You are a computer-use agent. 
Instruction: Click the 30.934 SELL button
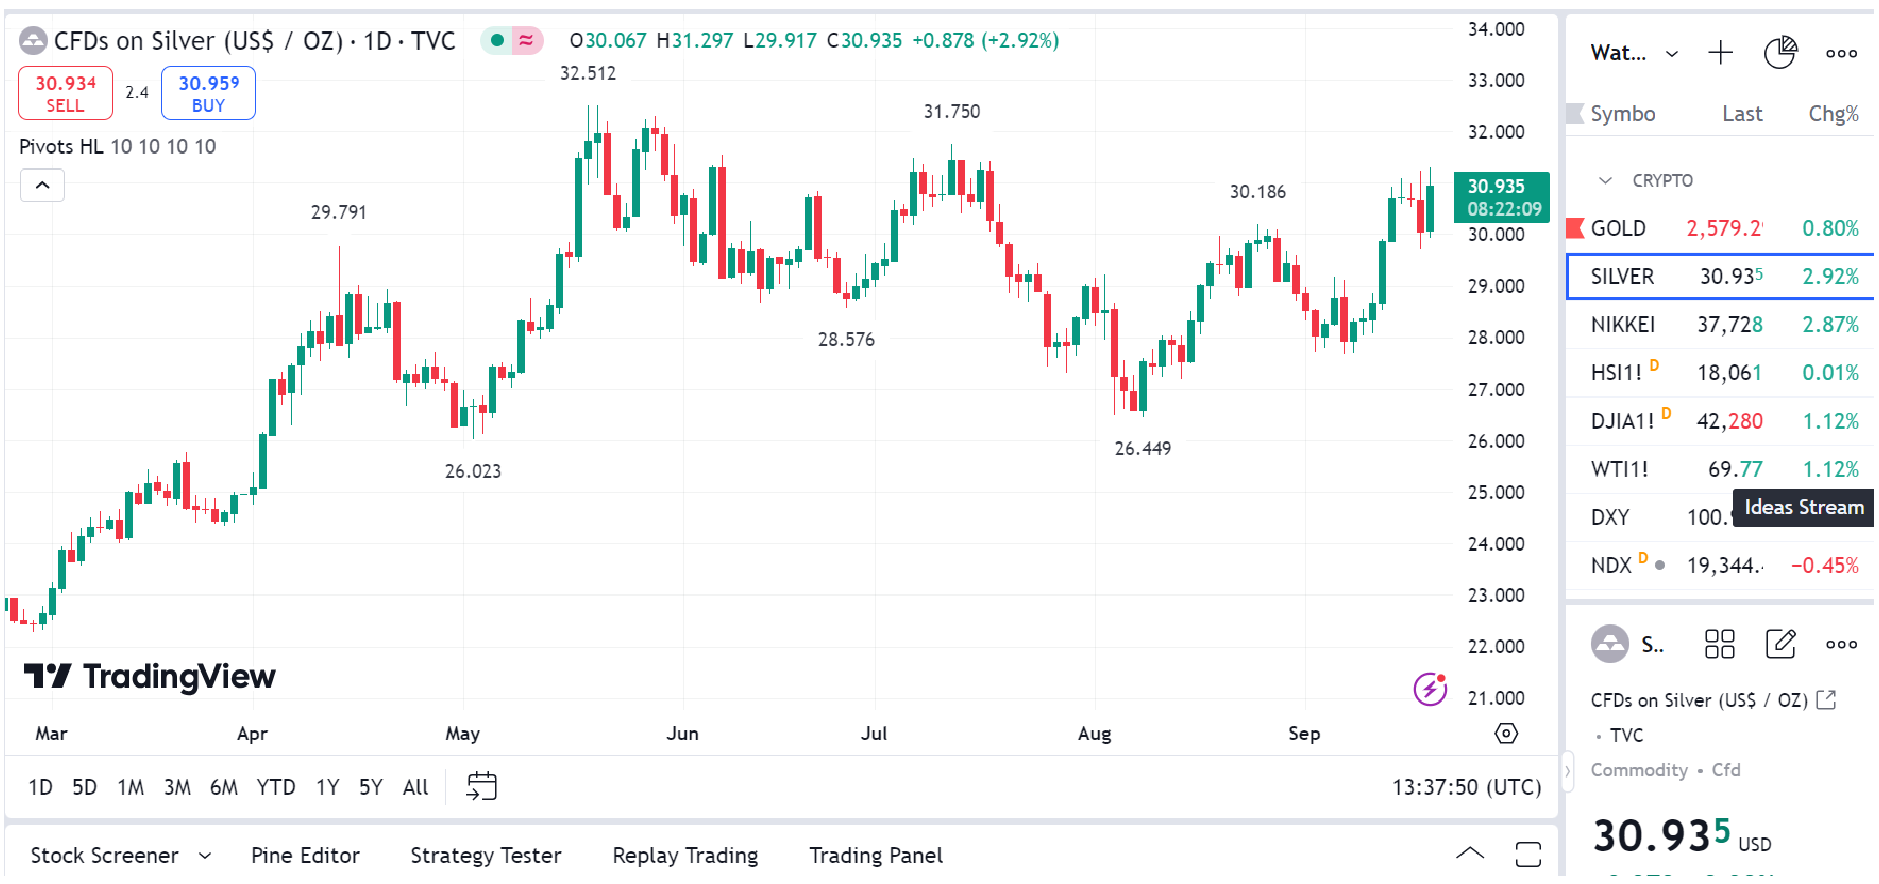[x=65, y=93]
